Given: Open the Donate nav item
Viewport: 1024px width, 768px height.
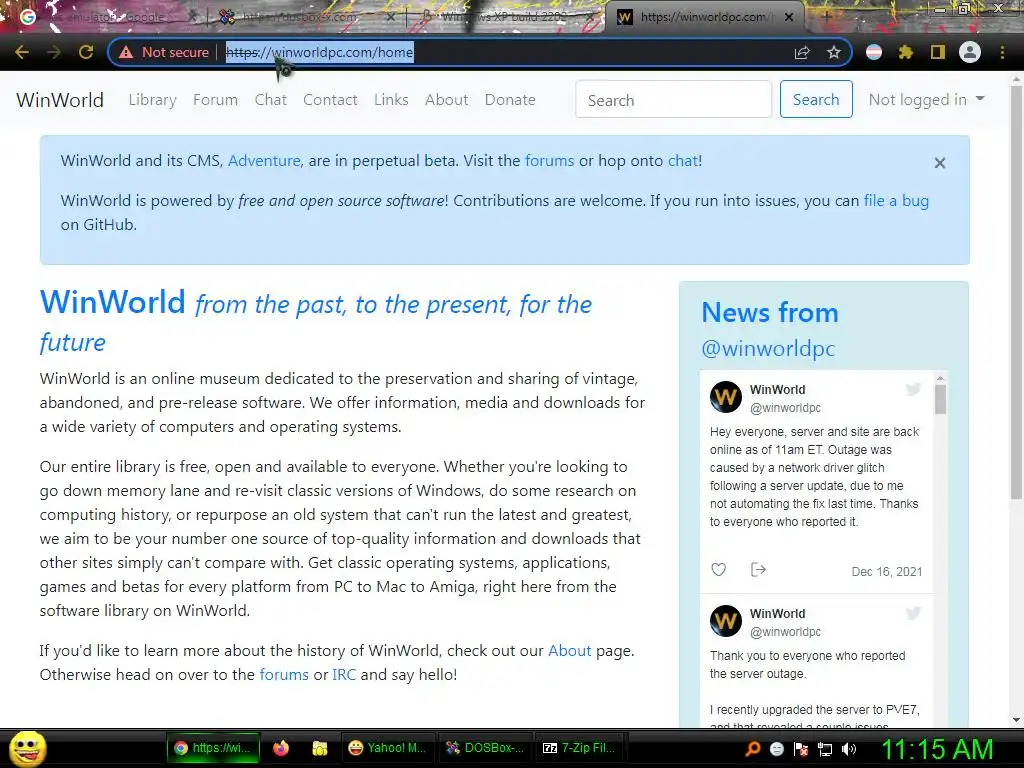Looking at the screenshot, I should pos(510,99).
